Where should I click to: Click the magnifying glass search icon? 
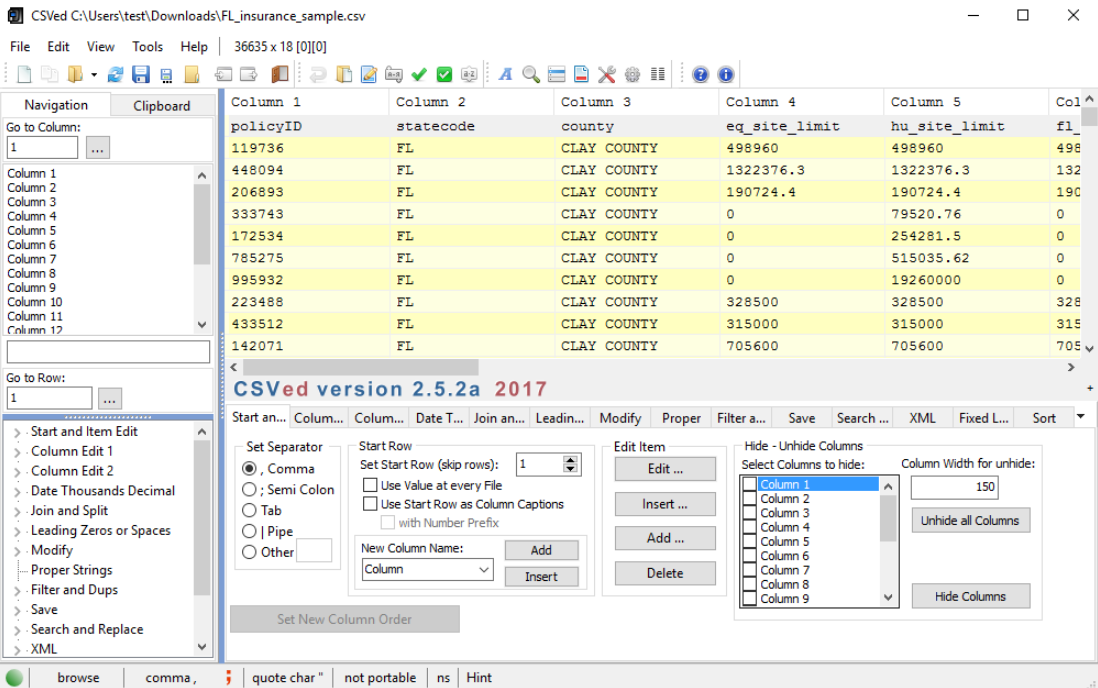pyautogui.click(x=531, y=75)
